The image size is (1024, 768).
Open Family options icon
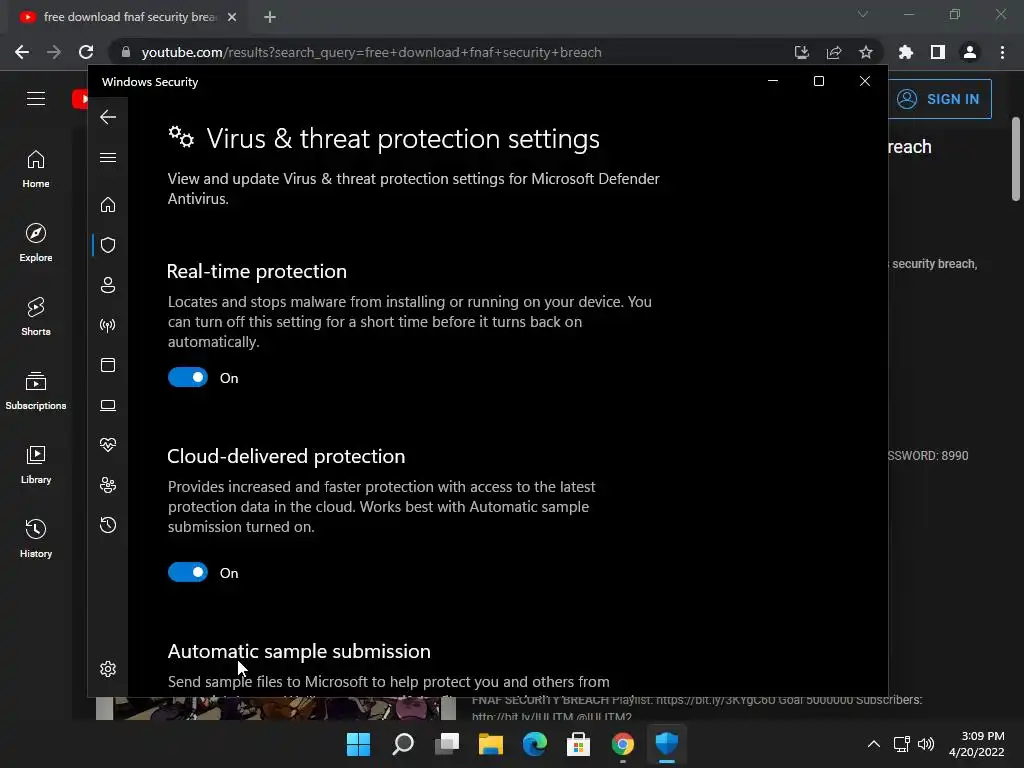click(108, 485)
